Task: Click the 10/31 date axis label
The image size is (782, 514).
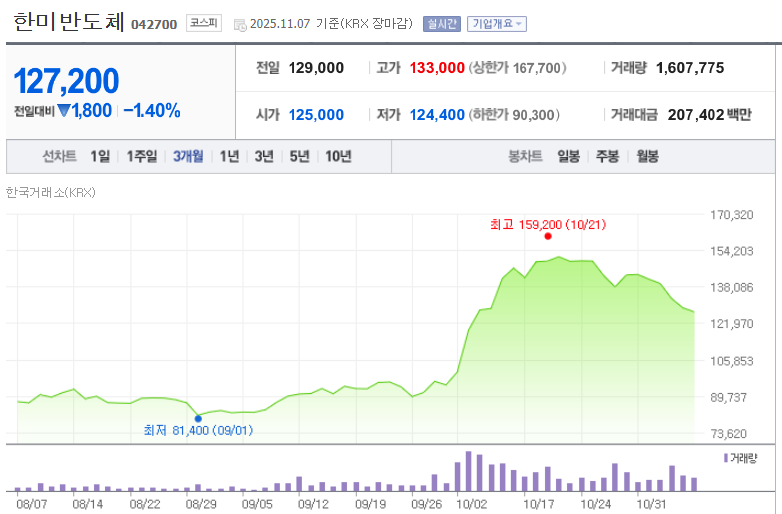Action: [x=651, y=504]
